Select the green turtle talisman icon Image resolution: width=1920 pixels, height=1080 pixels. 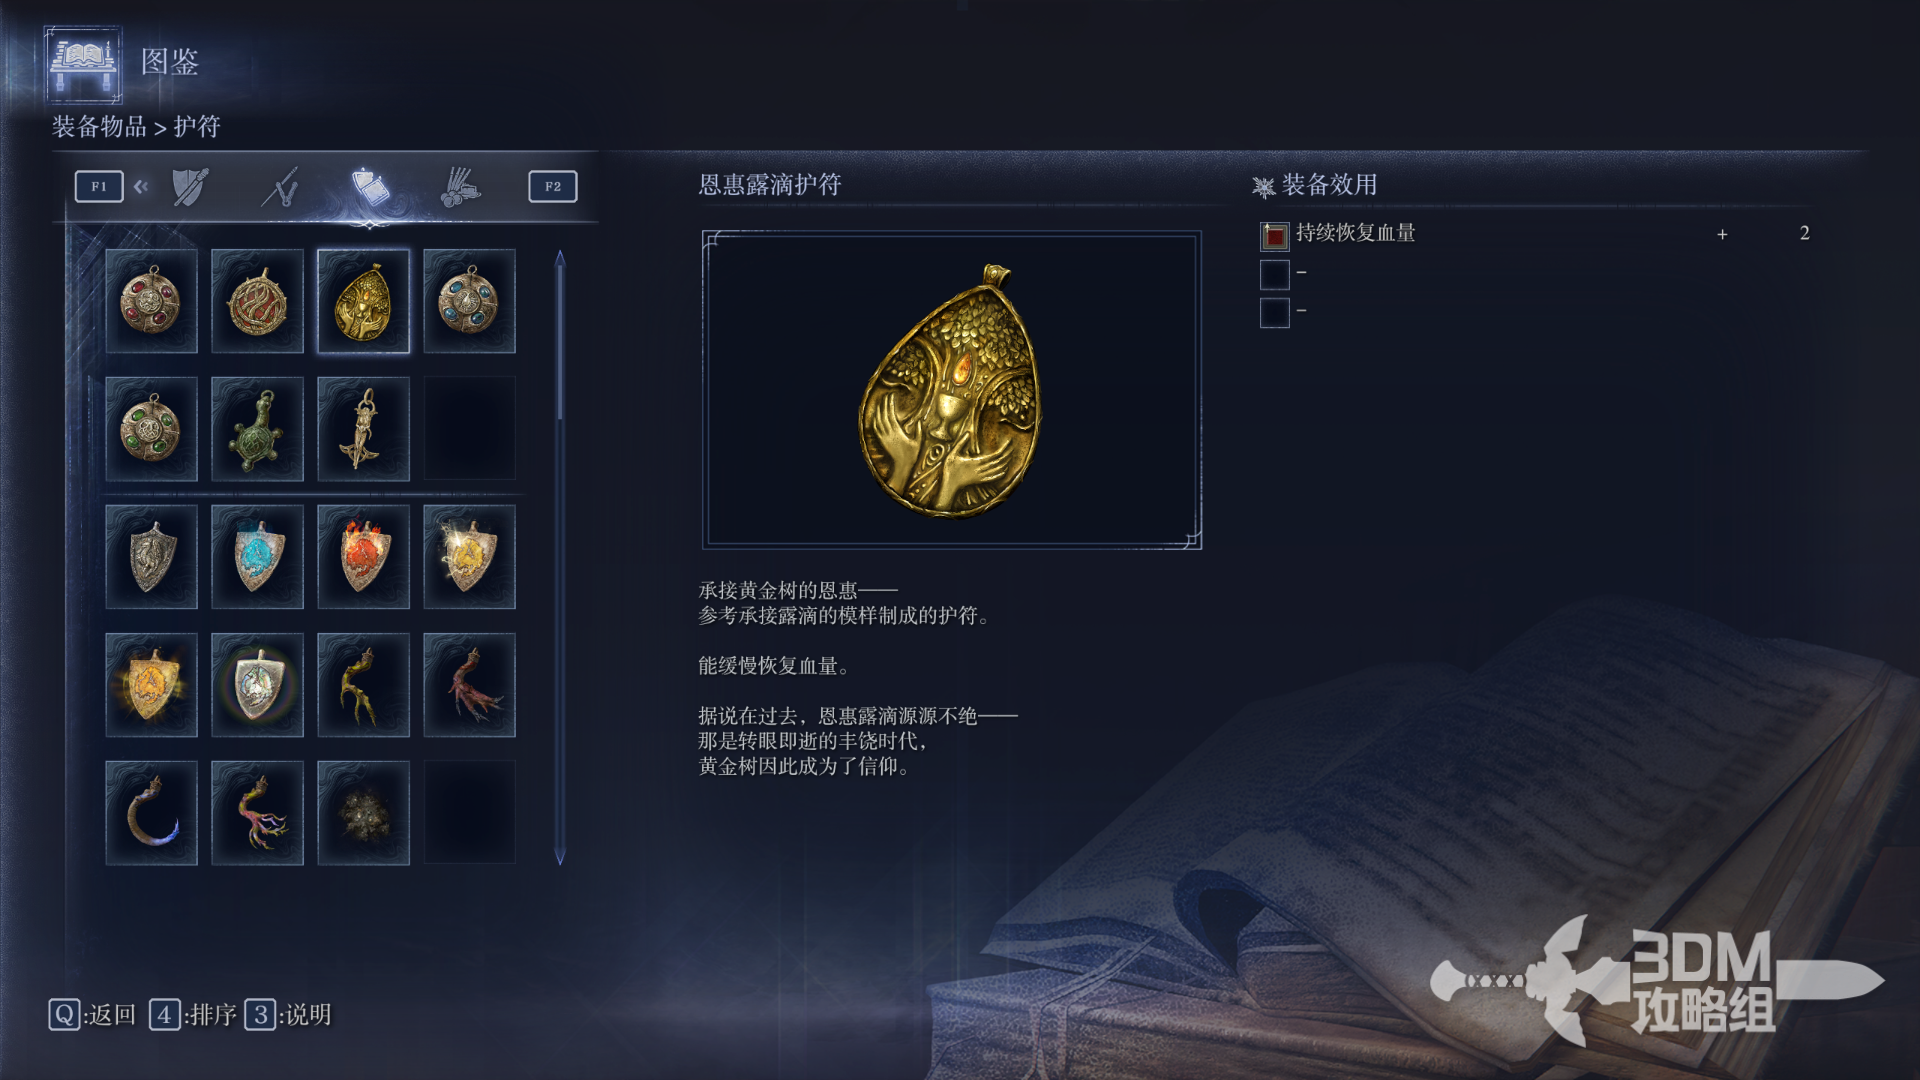coord(257,429)
